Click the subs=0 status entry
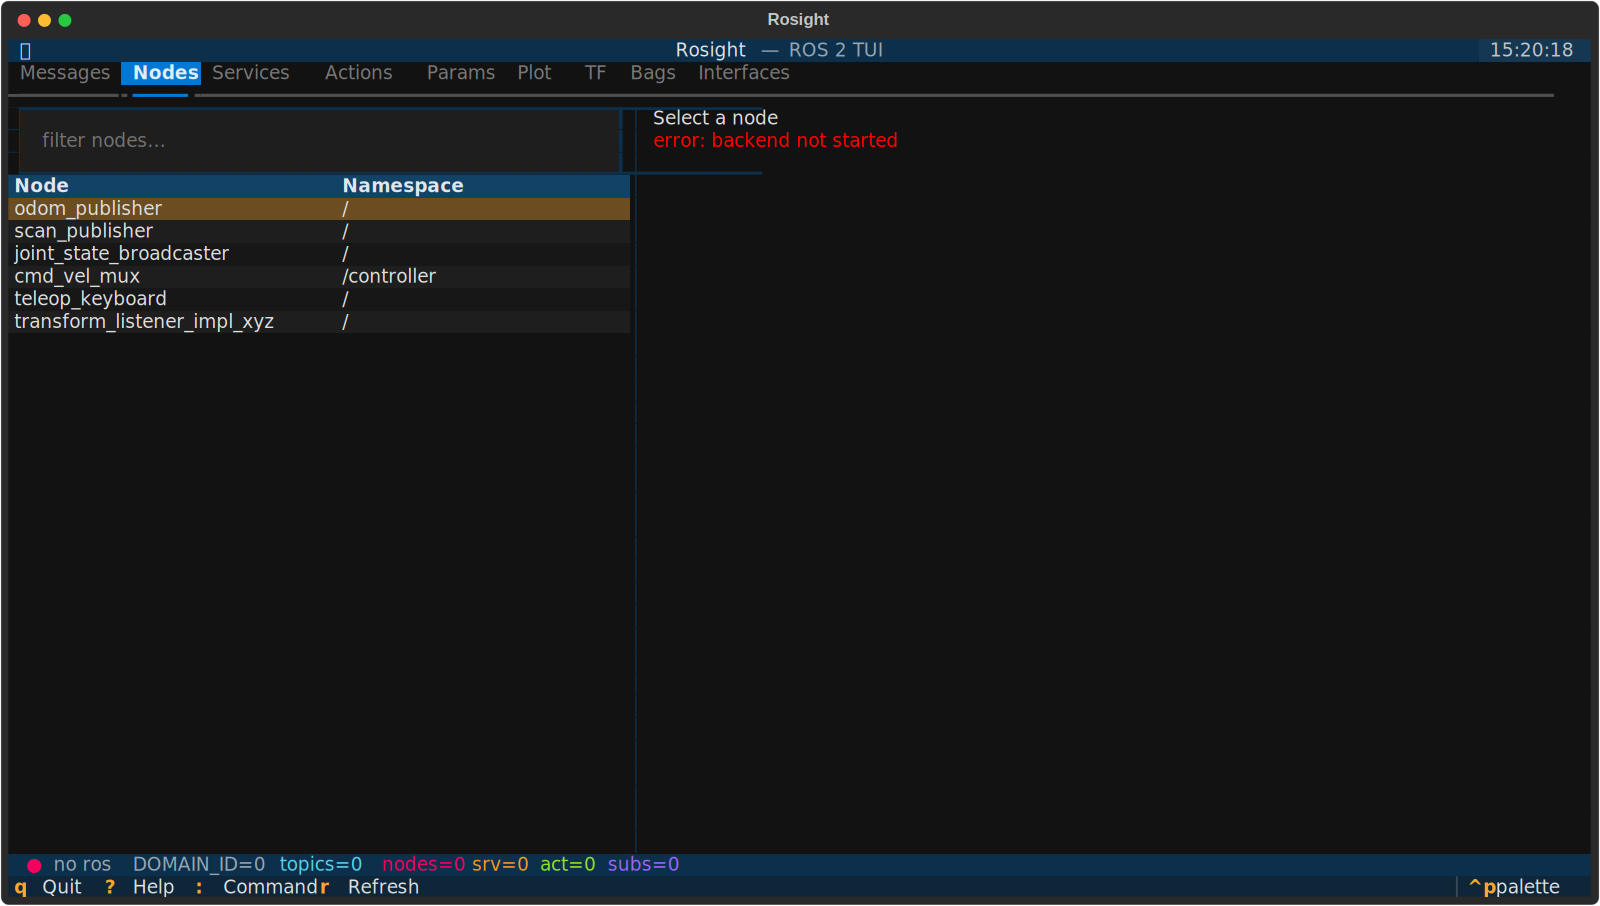1600x906 pixels. coord(643,864)
